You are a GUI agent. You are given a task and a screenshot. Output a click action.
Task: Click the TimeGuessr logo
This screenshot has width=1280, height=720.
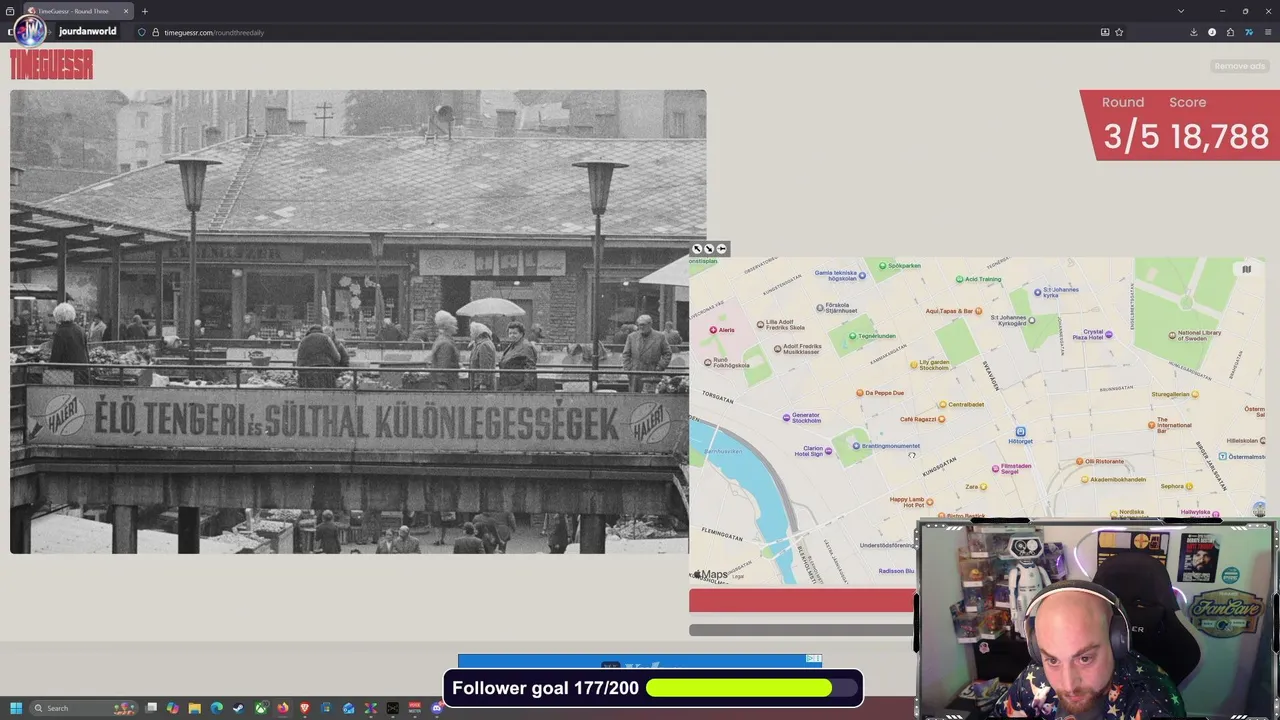pyautogui.click(x=51, y=65)
